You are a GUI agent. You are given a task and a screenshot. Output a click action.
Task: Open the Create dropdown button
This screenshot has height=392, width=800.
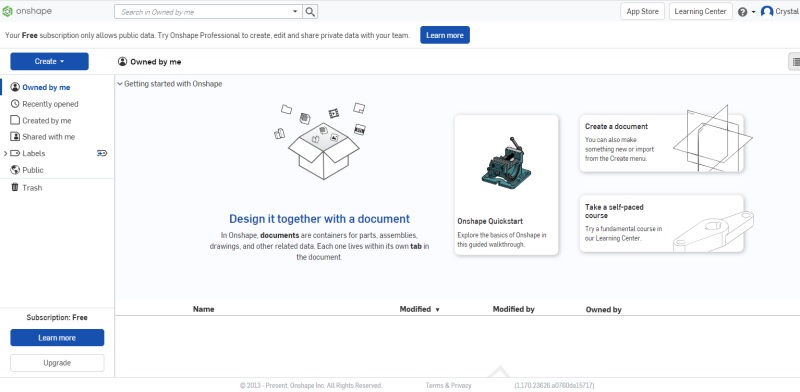(49, 61)
